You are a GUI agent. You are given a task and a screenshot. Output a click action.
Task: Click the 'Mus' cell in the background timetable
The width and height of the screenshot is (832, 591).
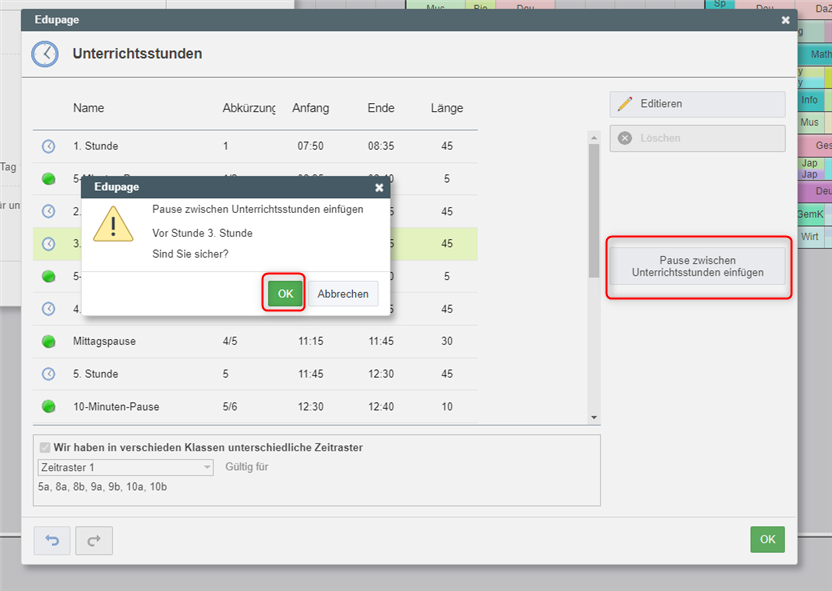click(x=809, y=123)
